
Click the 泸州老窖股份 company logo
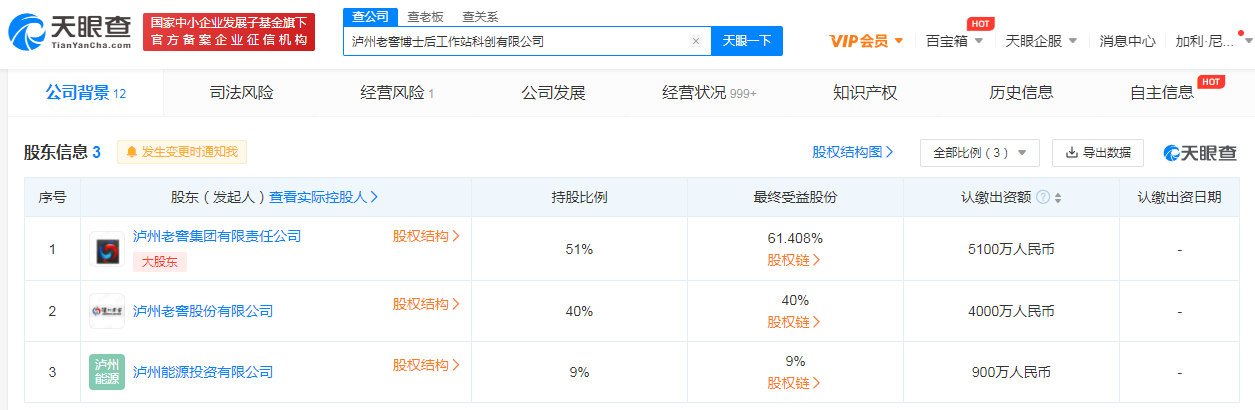tap(107, 311)
